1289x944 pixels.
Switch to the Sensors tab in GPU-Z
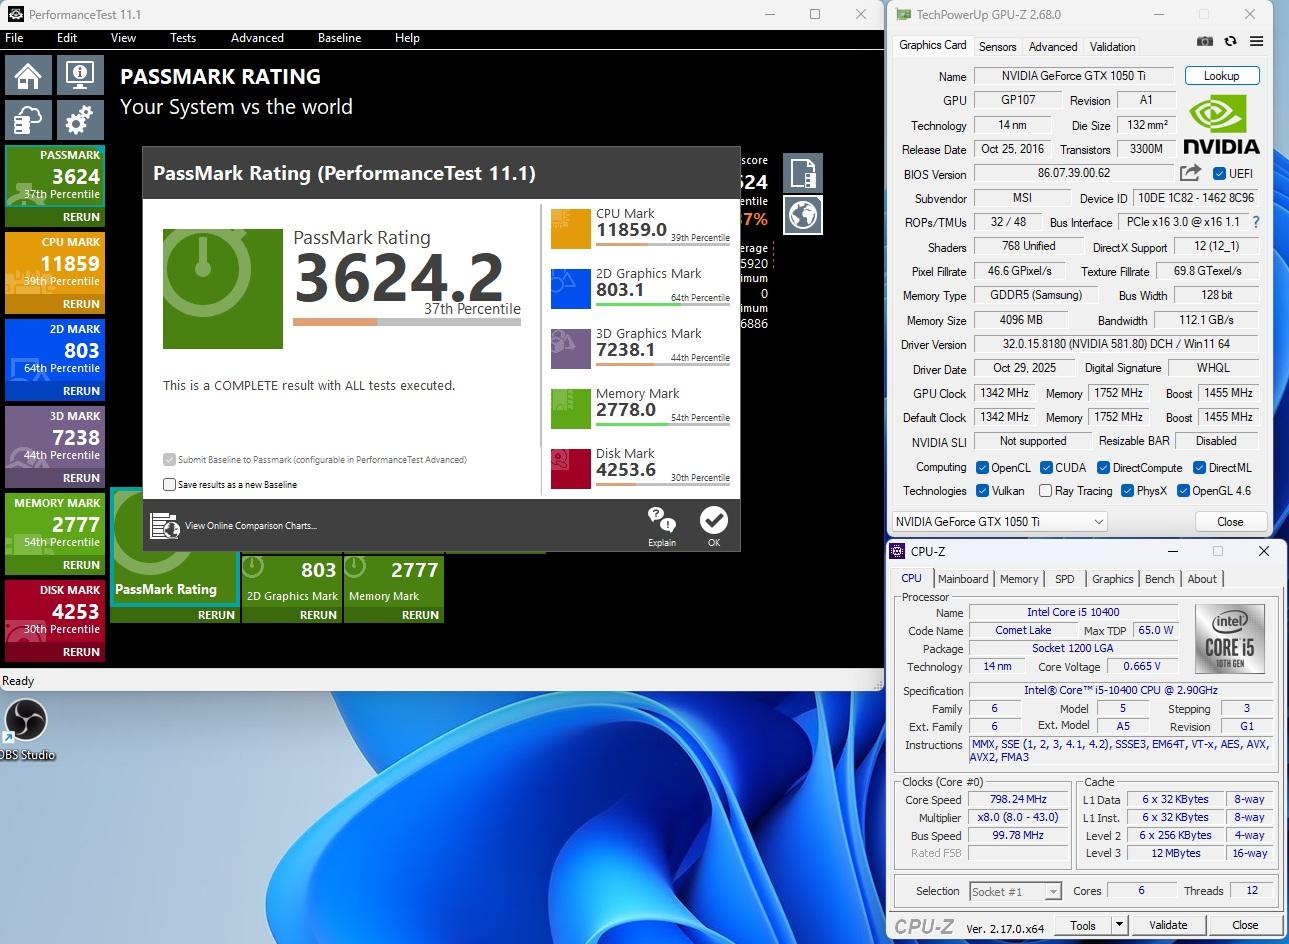997,47
